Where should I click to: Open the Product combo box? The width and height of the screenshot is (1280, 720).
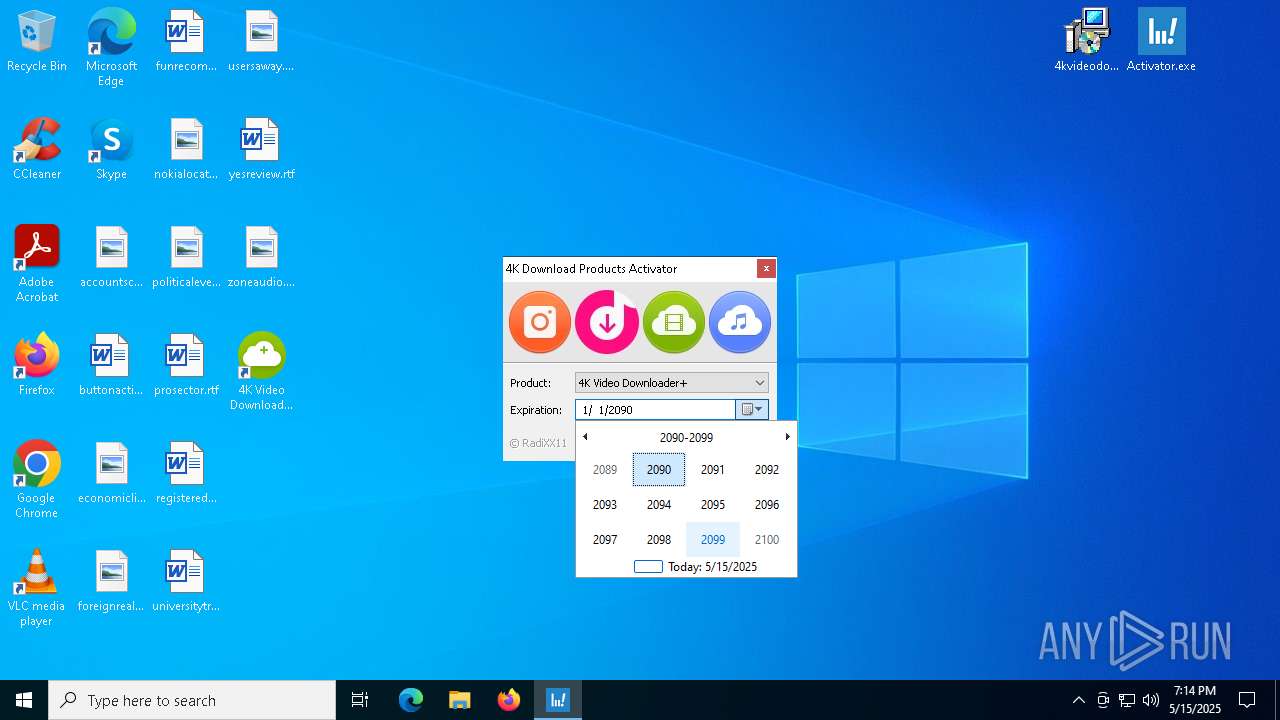(672, 383)
